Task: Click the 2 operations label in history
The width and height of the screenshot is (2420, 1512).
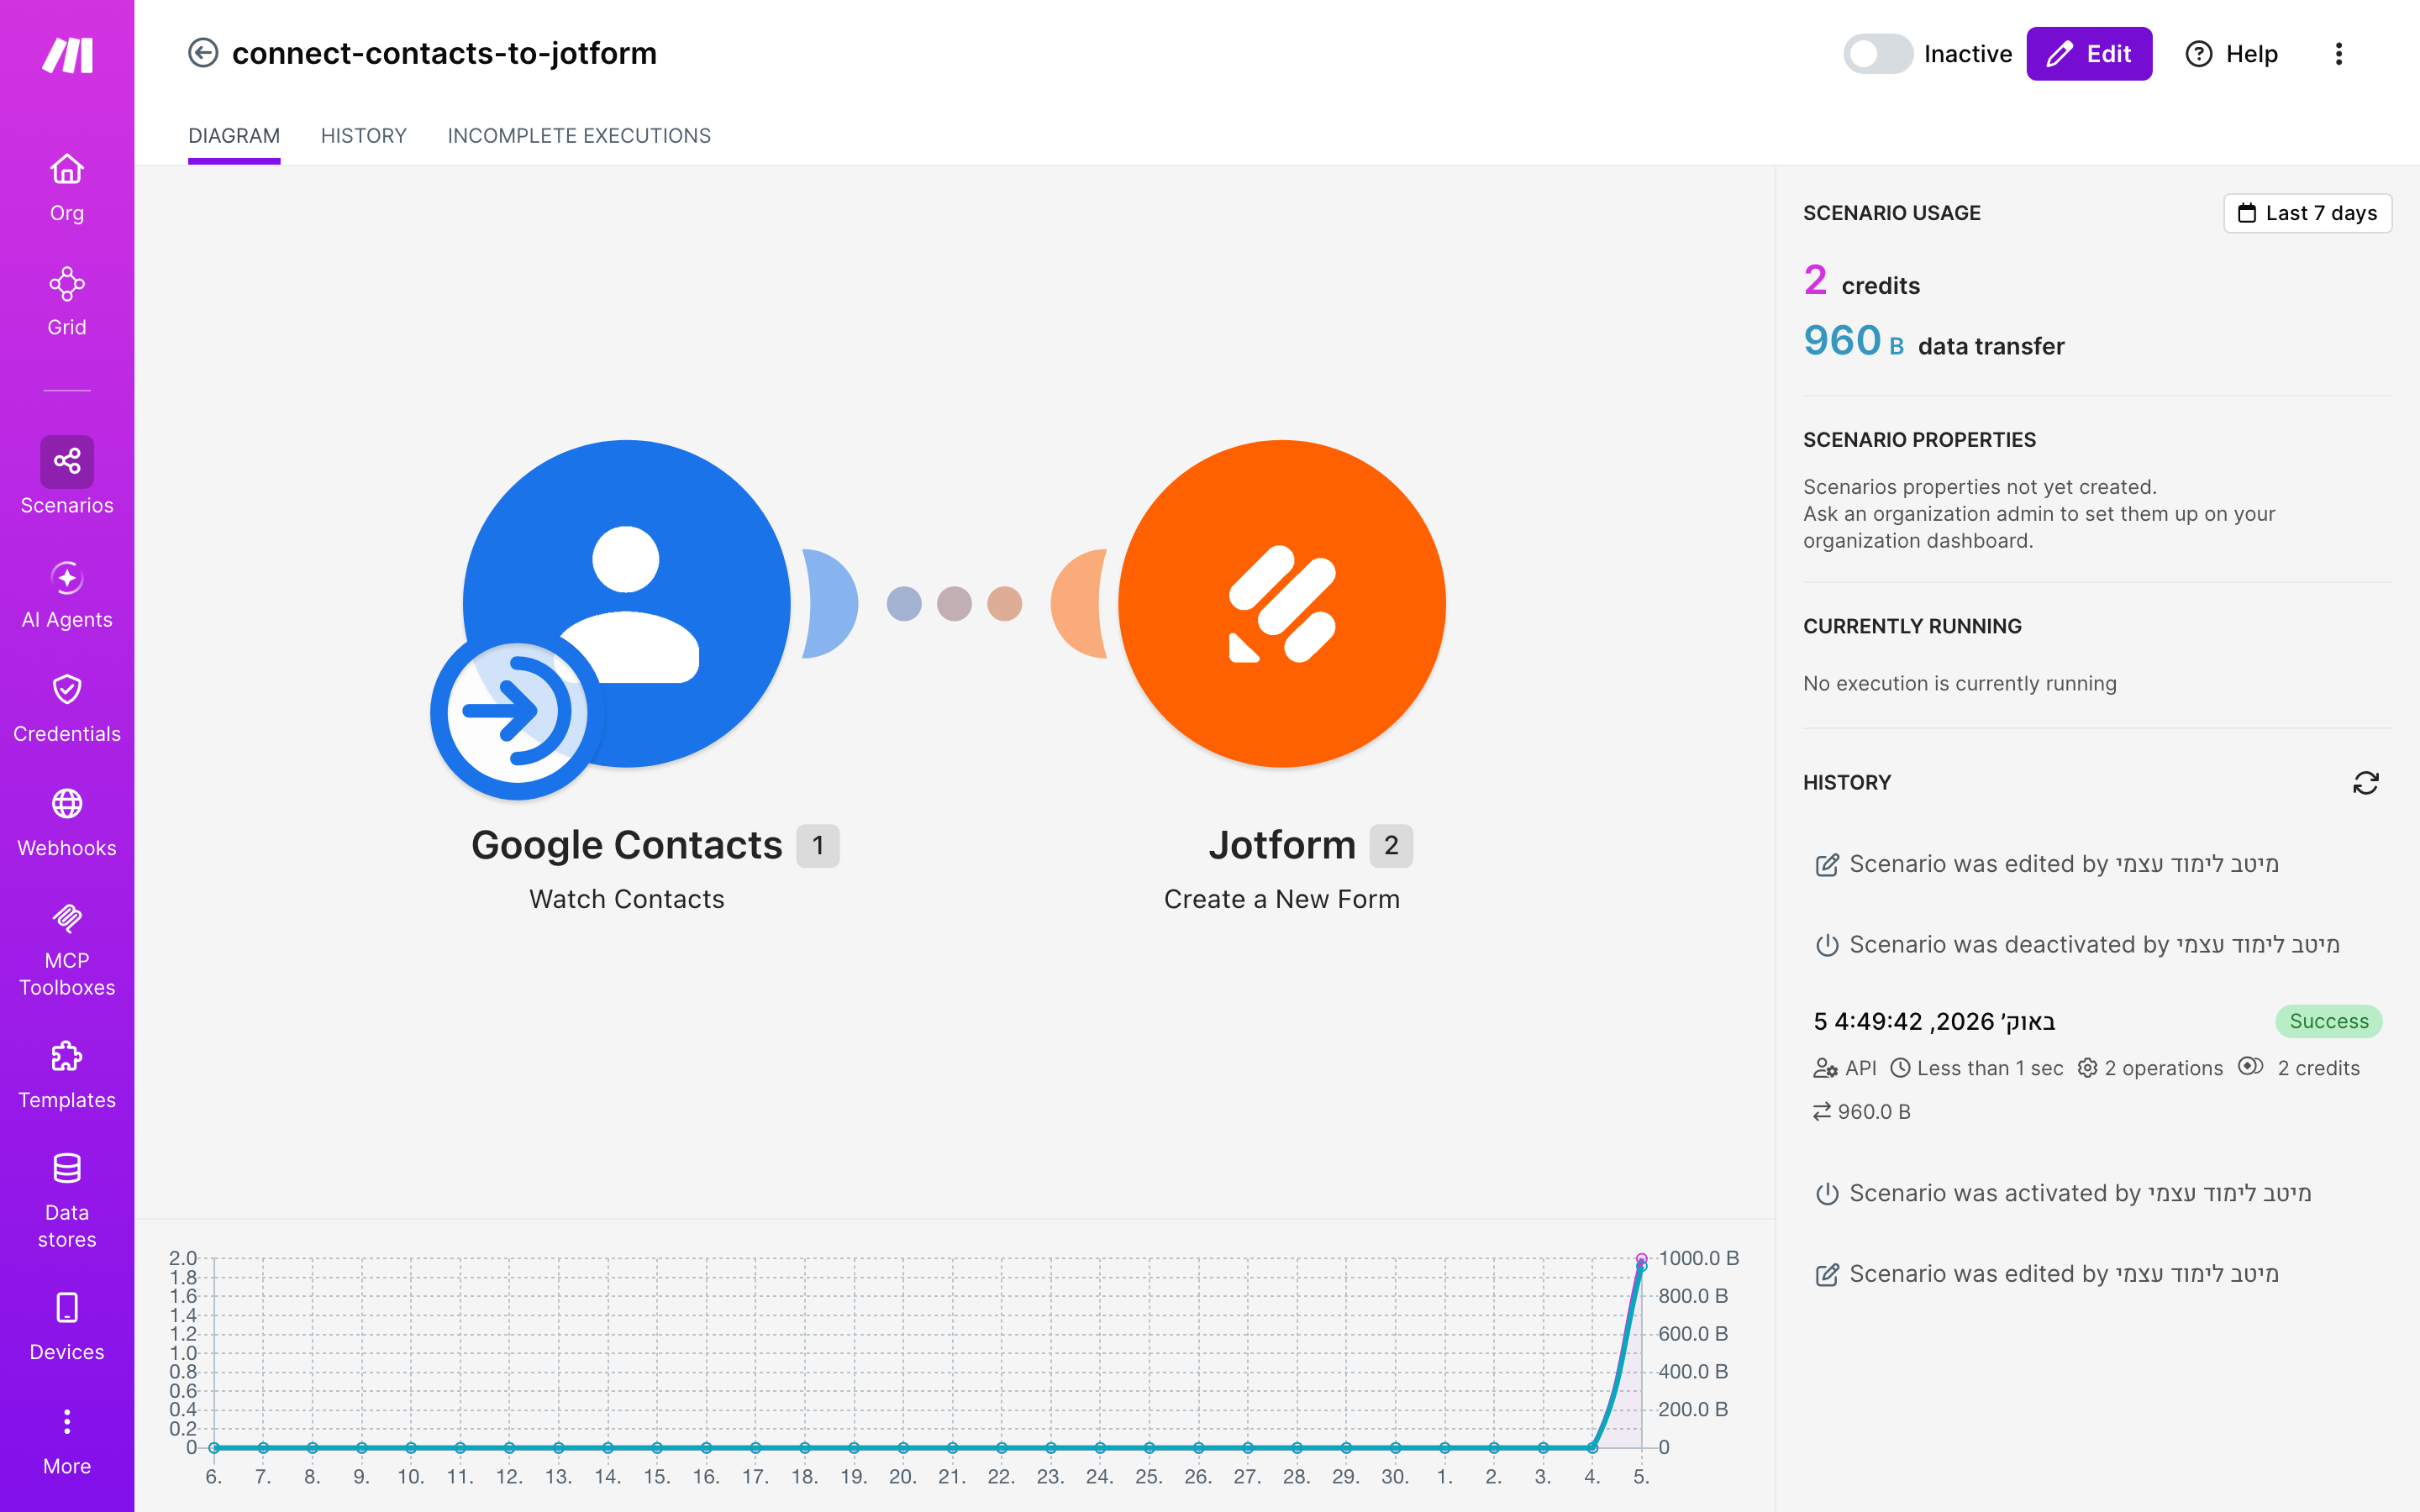Action: point(2150,1068)
